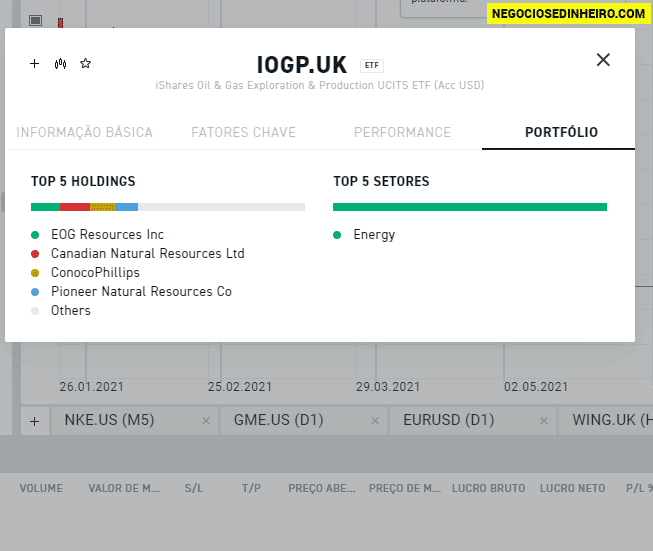Open chart via candlestick icon
653x551 pixels.
pyautogui.click(x=60, y=64)
